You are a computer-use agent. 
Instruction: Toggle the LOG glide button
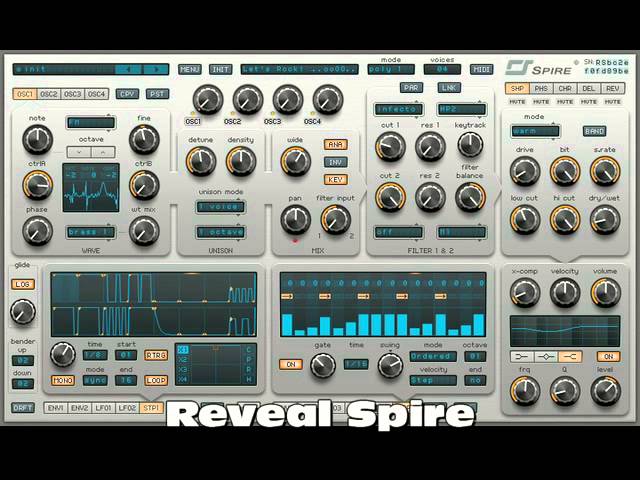click(x=23, y=284)
